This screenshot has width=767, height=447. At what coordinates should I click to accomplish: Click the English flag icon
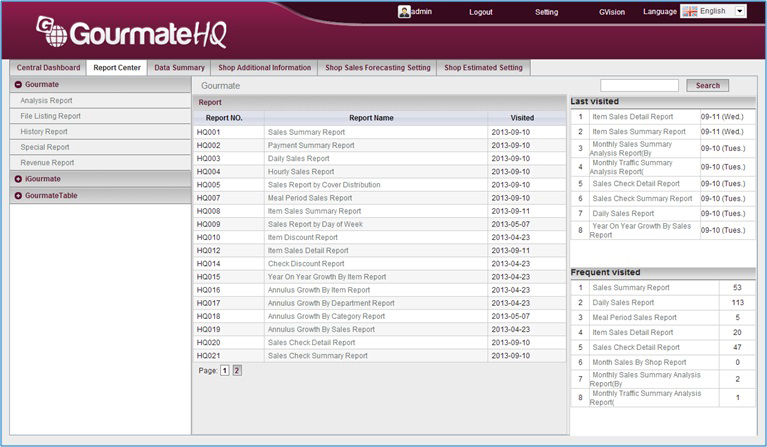coord(690,11)
